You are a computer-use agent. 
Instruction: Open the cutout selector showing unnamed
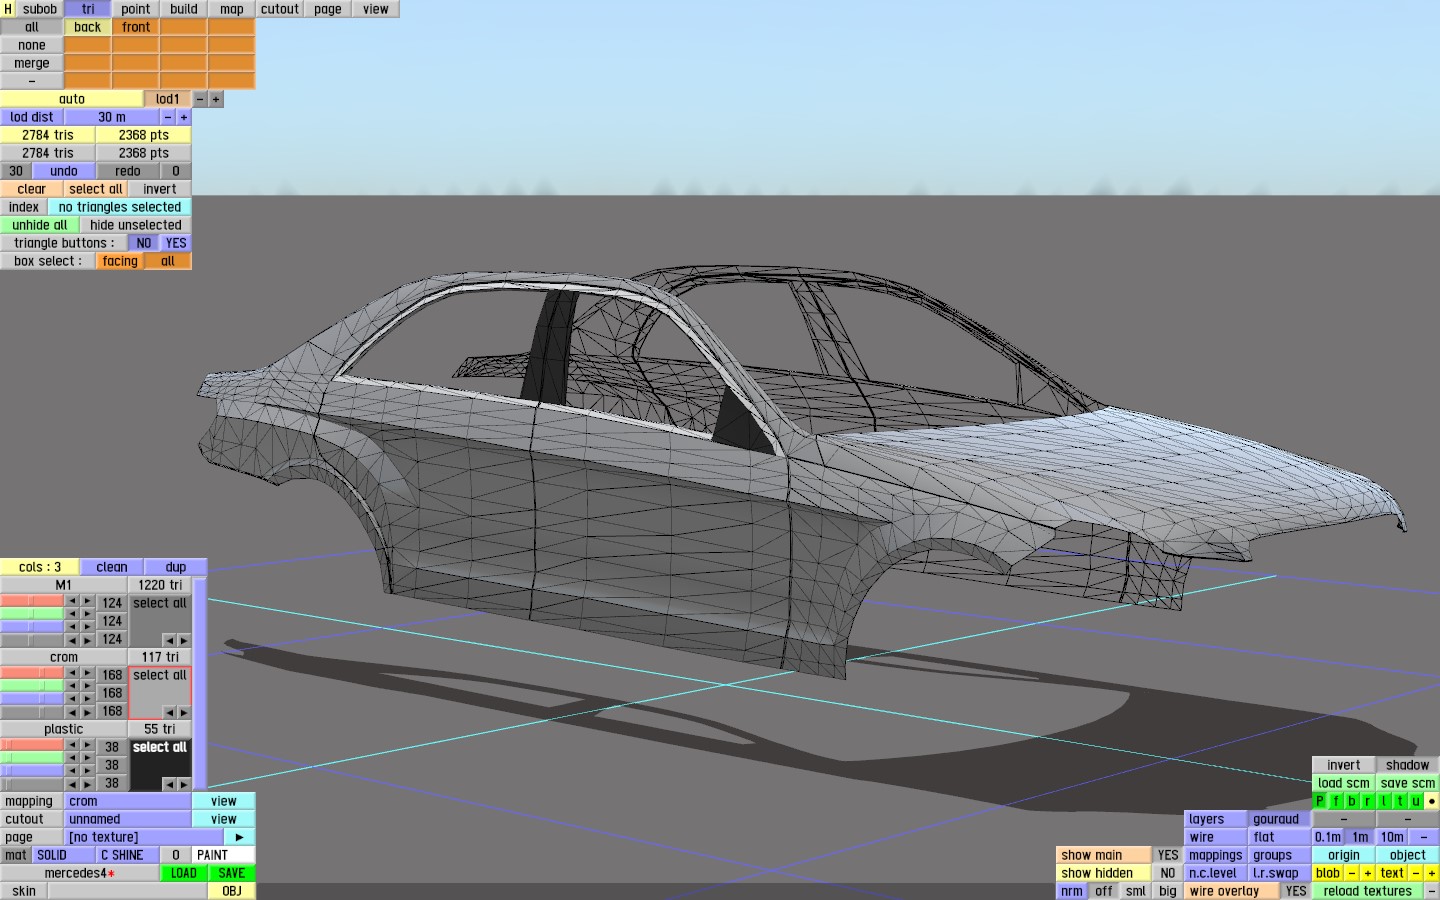click(128, 819)
